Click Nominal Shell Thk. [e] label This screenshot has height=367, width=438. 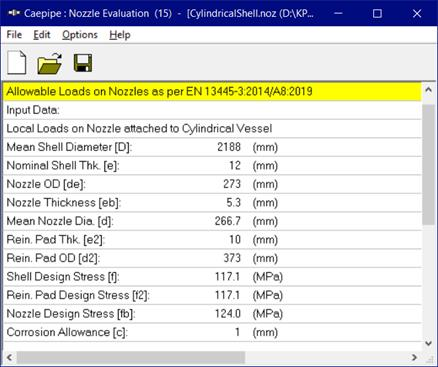63,166
